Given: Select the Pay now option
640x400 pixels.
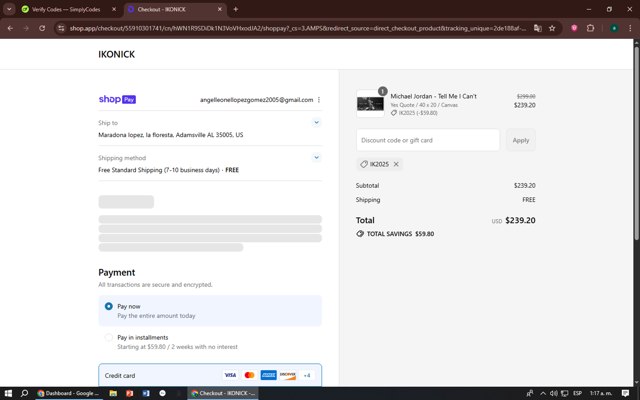Looking at the screenshot, I should pos(108,306).
